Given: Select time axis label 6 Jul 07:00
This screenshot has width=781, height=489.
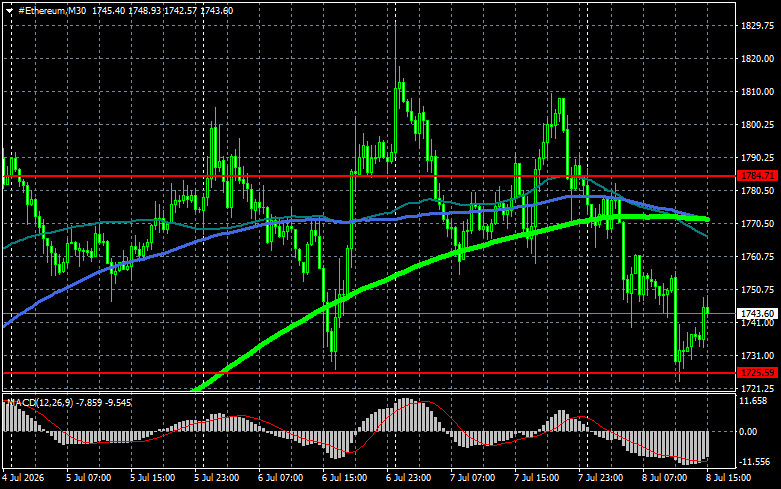Looking at the screenshot, I should [280, 478].
